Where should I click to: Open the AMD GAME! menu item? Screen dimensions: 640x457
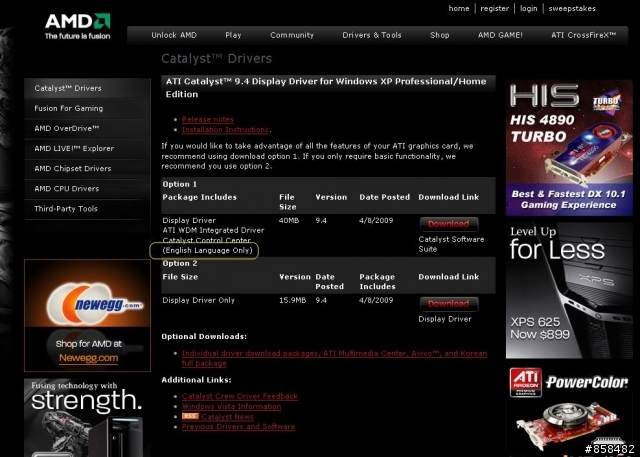(500, 35)
